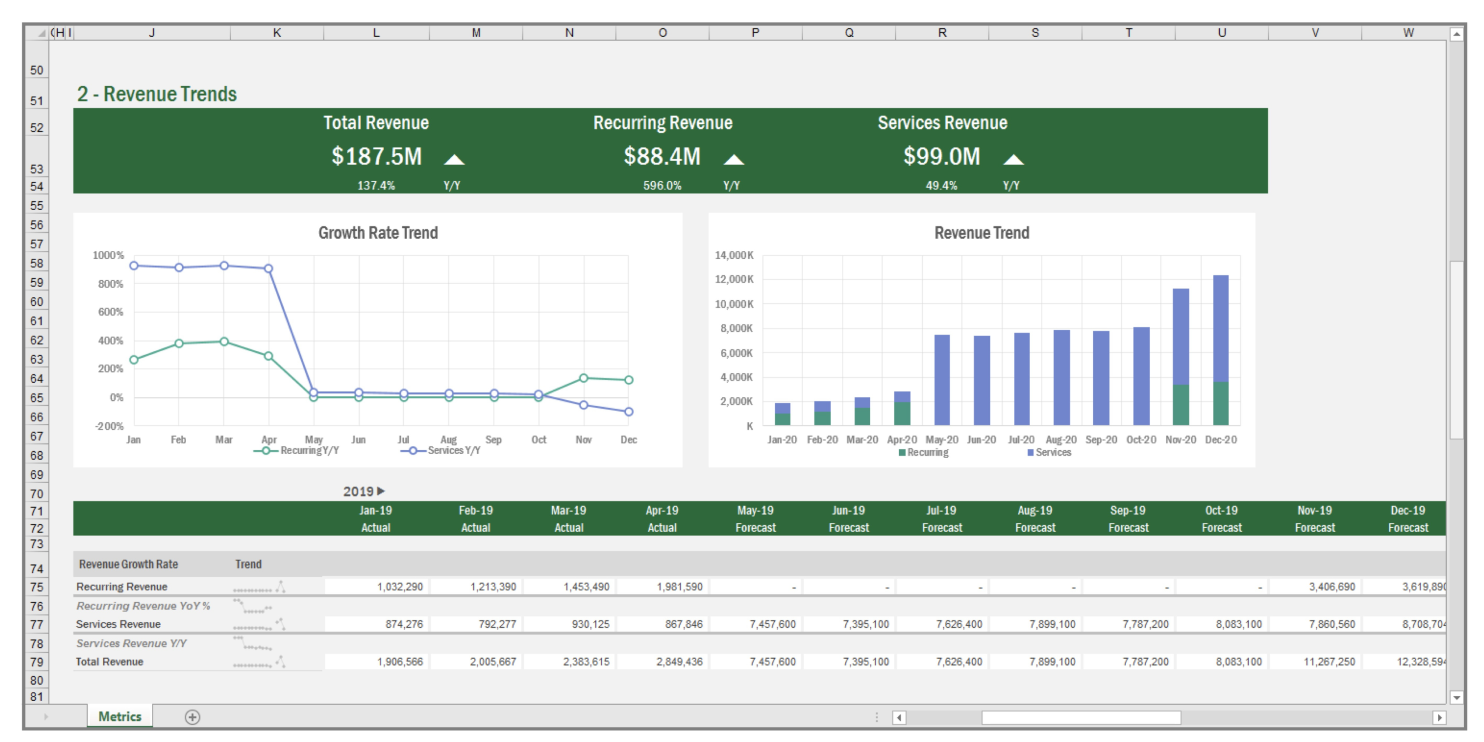This screenshot has height=742, width=1484.
Task: Add a new sheet with the plus icon
Action: click(x=192, y=717)
